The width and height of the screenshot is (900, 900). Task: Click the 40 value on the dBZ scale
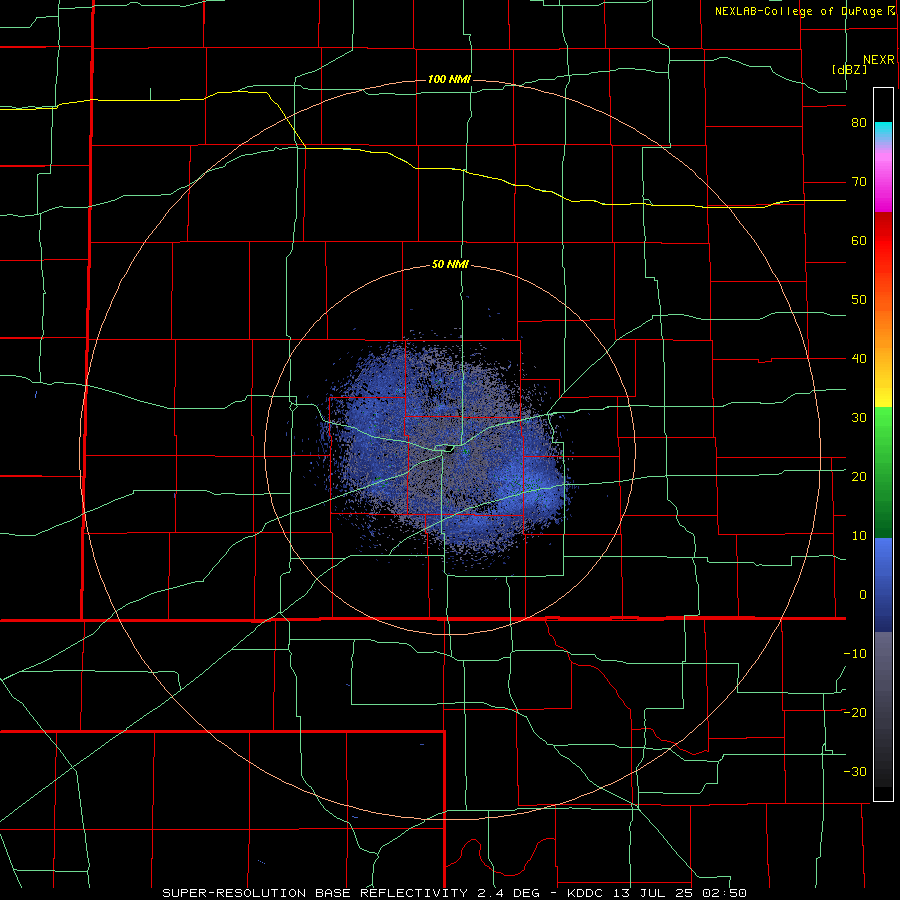click(x=859, y=359)
